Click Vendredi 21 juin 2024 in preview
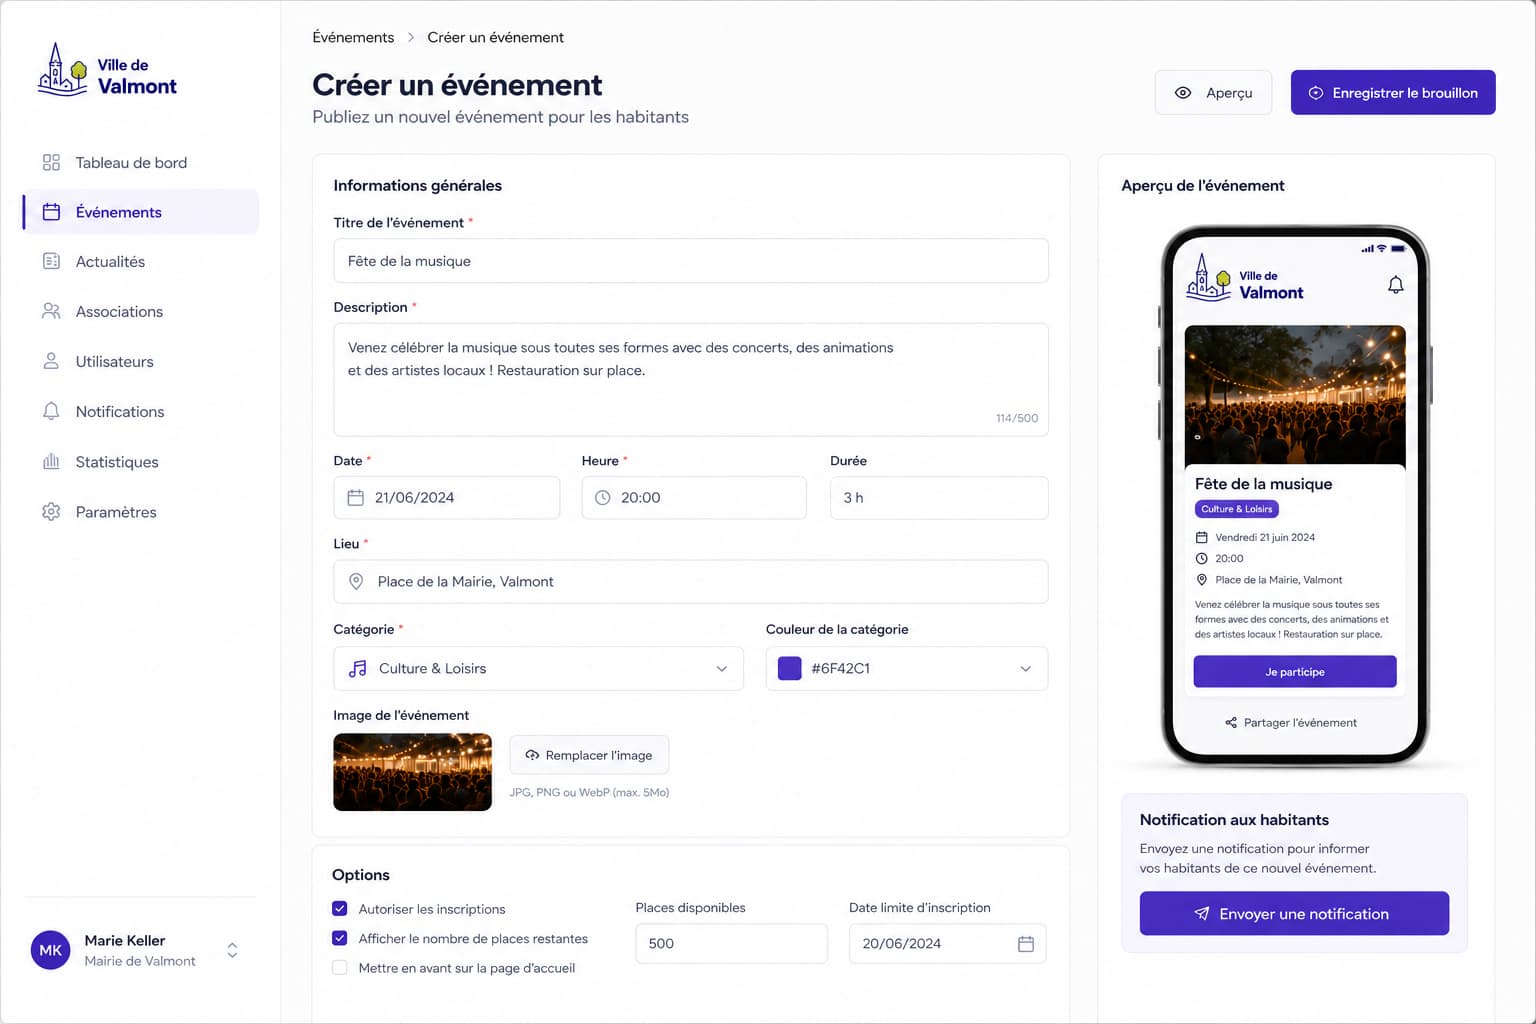The height and width of the screenshot is (1024, 1536). 1265,537
